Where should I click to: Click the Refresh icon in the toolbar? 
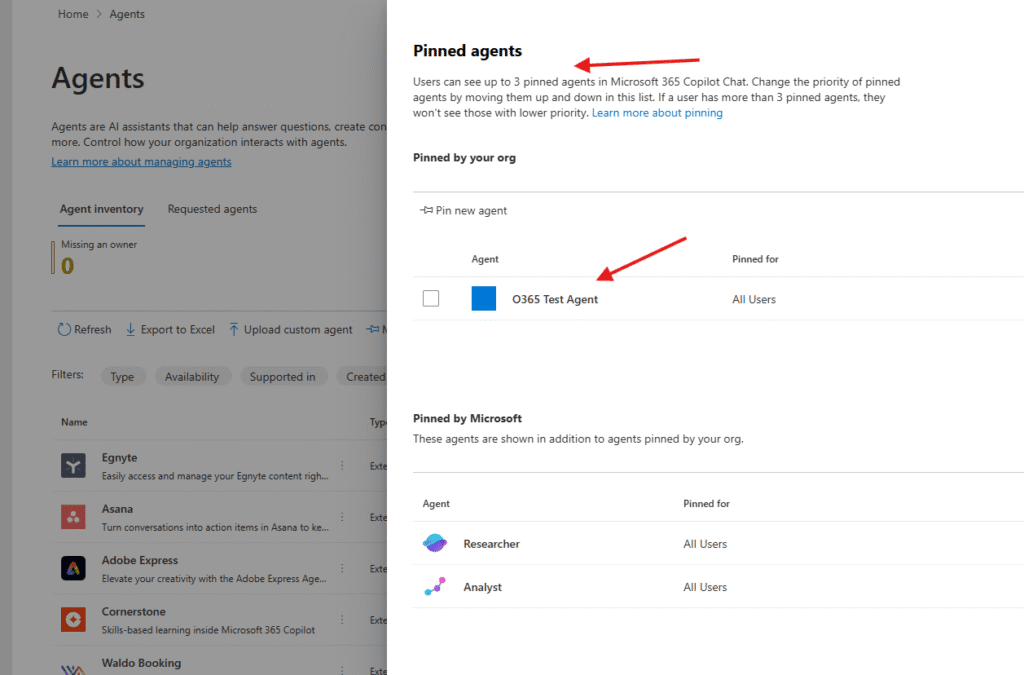coord(65,329)
